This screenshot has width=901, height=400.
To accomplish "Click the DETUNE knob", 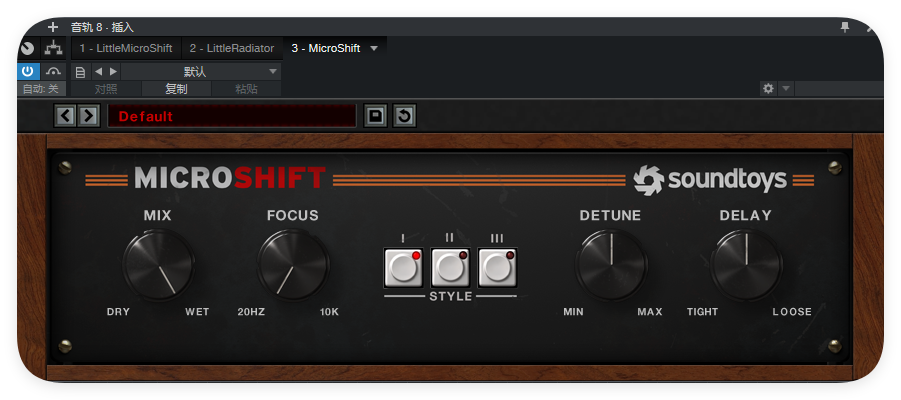I will 611,265.
